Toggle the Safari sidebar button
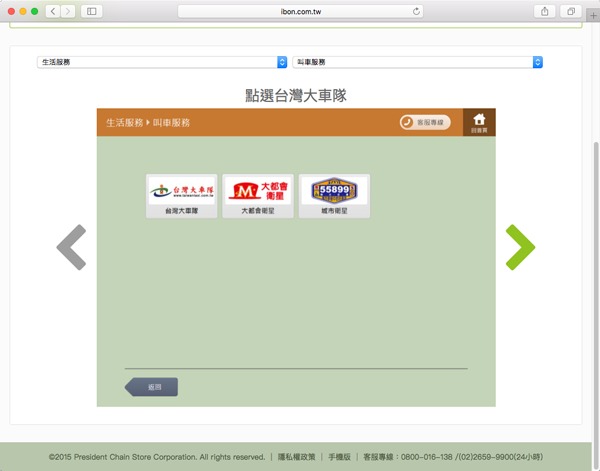The width and height of the screenshot is (600, 471). pos(91,11)
